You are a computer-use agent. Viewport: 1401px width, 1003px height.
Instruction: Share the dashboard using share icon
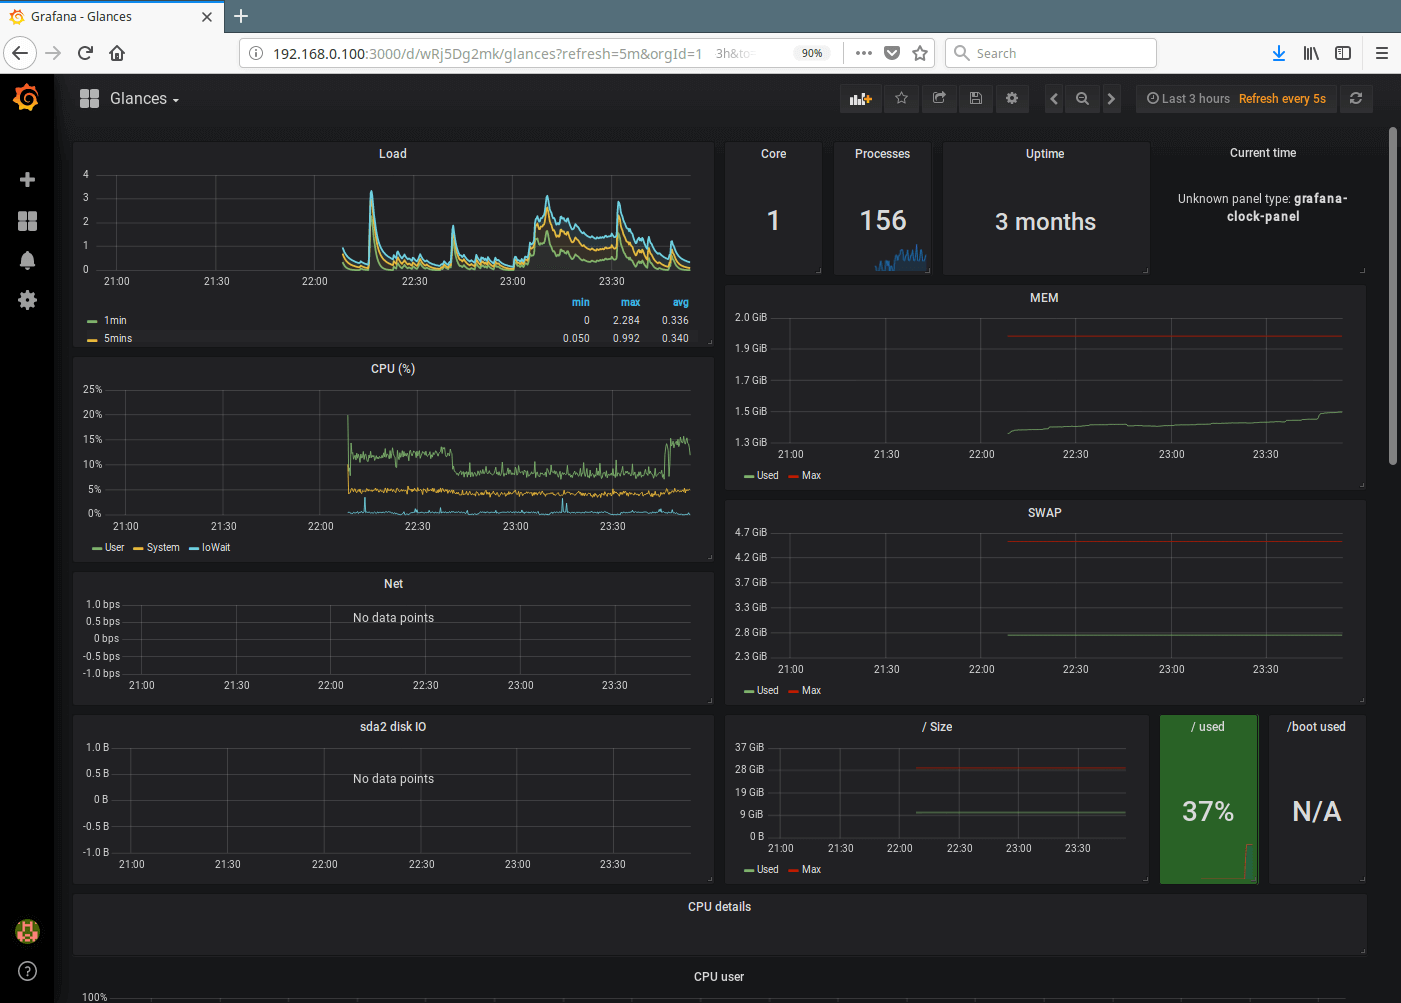(939, 99)
